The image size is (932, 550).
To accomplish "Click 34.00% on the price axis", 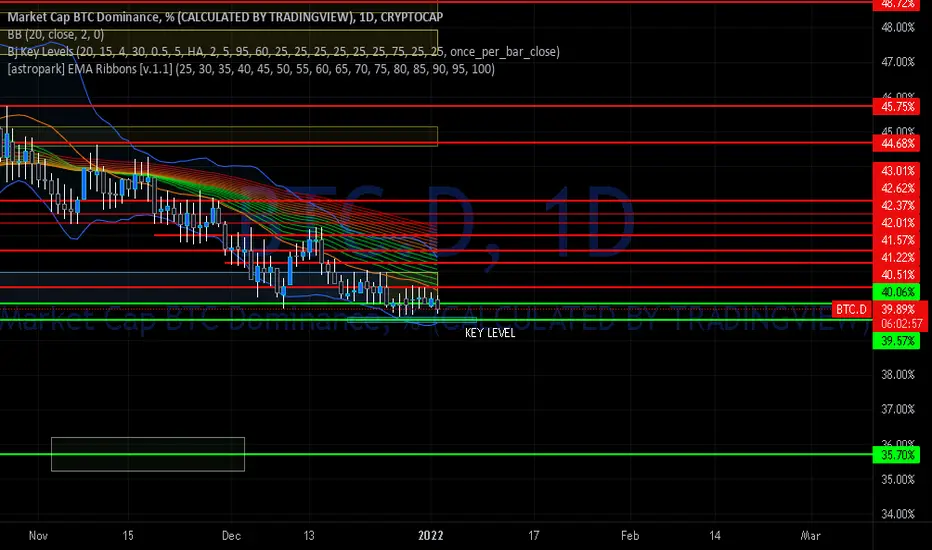I will pos(898,514).
